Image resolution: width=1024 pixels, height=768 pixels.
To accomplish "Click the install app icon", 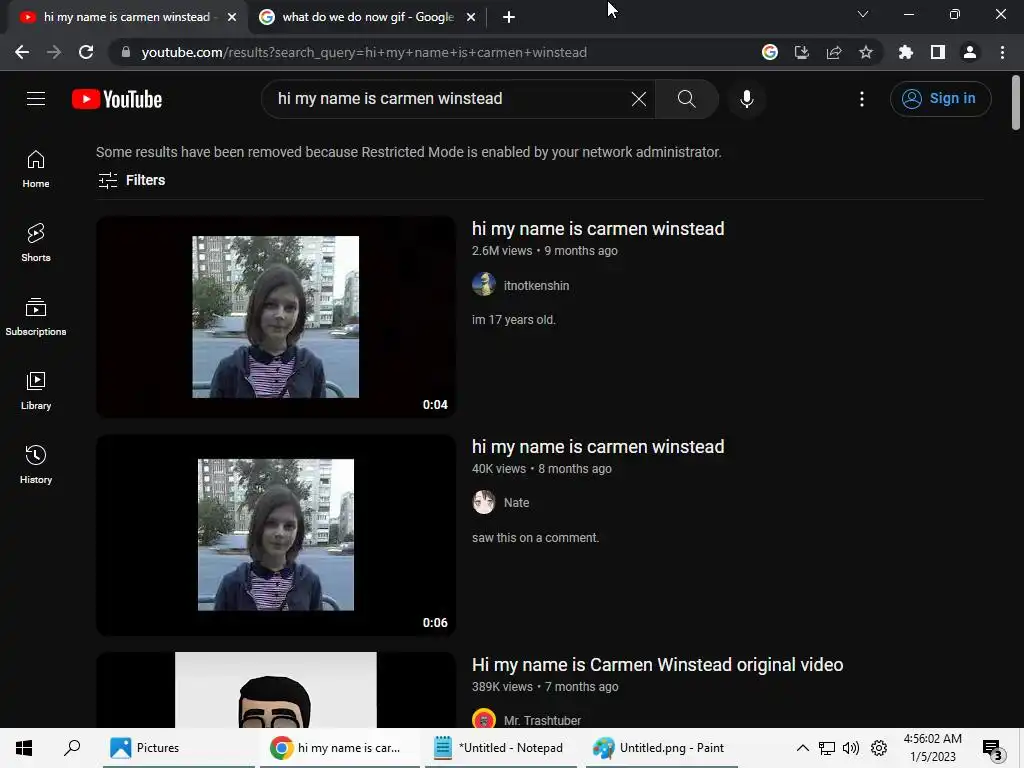I will [802, 52].
